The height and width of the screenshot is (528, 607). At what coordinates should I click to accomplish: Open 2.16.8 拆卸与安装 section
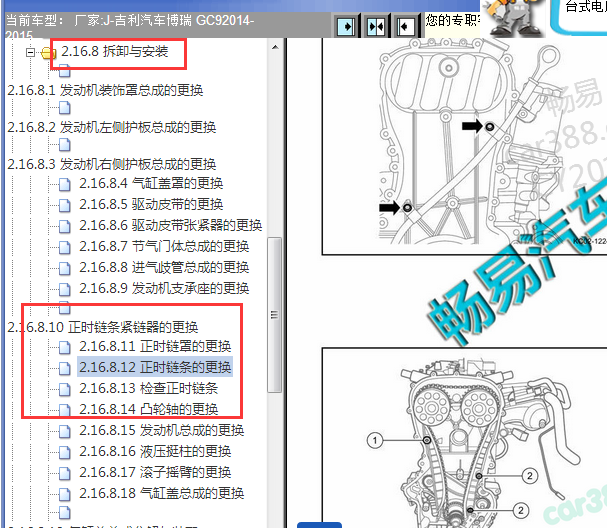pyautogui.click(x=115, y=51)
